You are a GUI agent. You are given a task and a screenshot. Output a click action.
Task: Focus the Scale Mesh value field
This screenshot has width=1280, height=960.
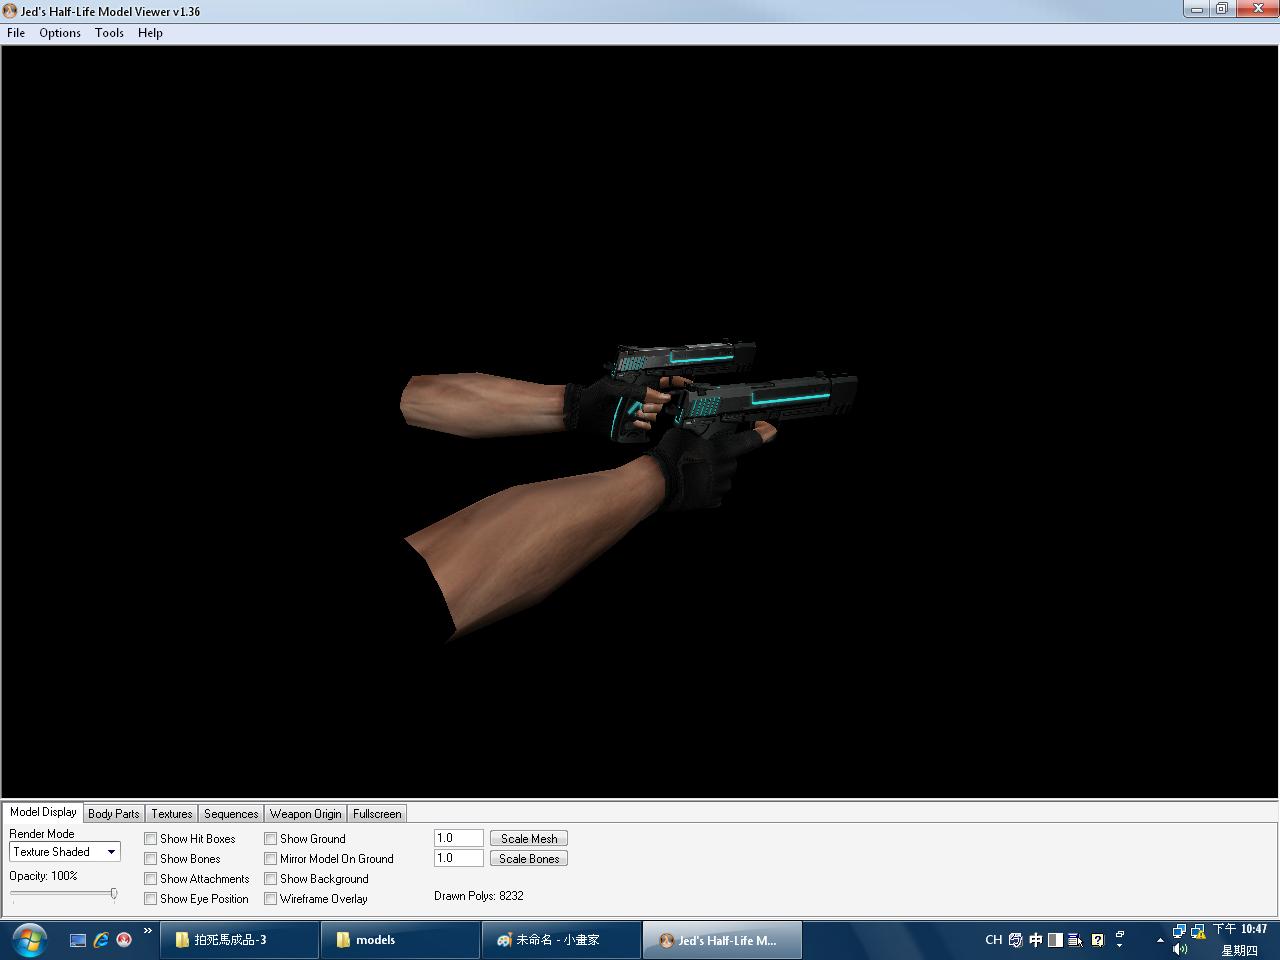[459, 839]
